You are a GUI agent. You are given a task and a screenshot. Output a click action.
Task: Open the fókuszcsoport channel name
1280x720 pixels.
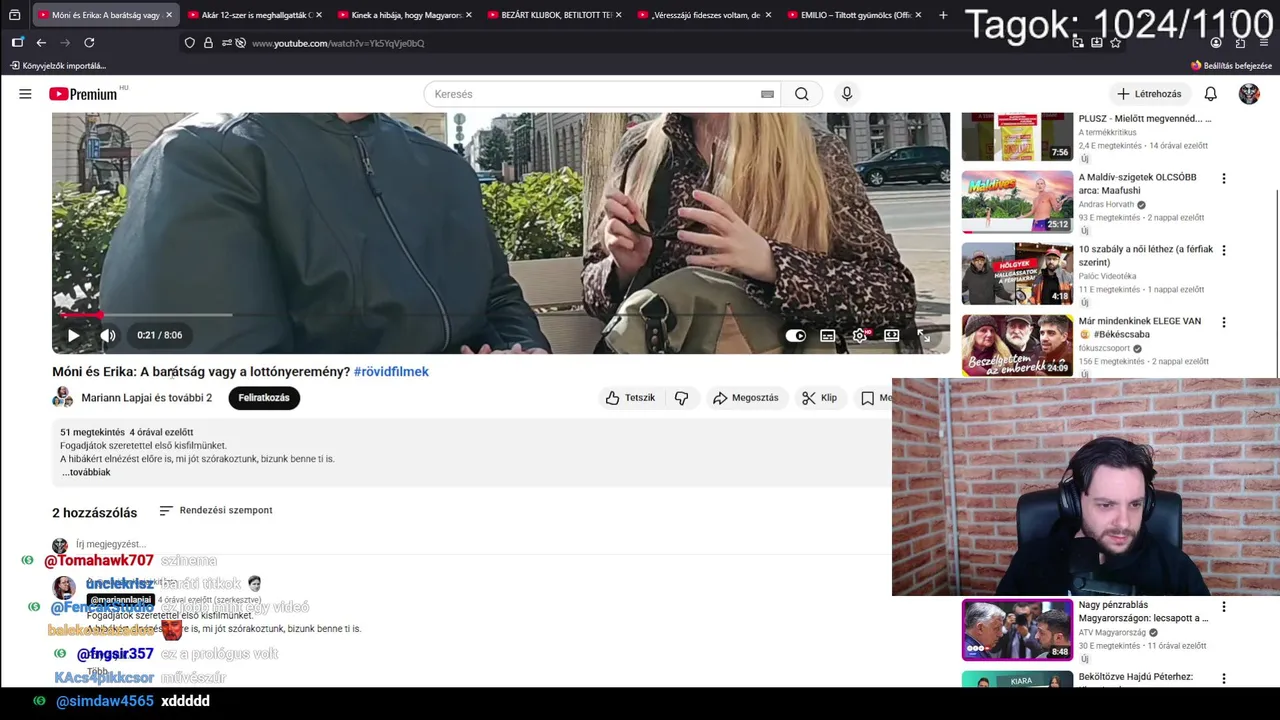click(x=1104, y=348)
